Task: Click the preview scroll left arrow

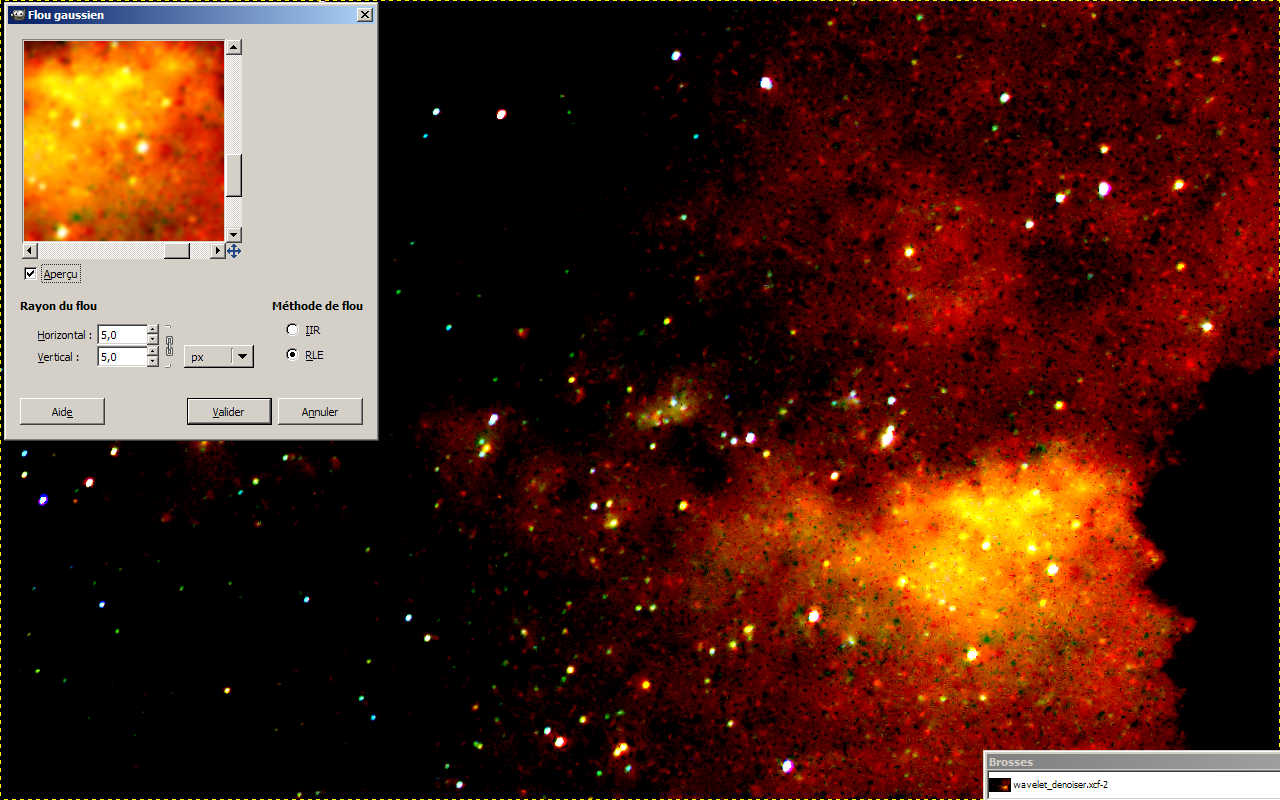Action: click(x=30, y=251)
